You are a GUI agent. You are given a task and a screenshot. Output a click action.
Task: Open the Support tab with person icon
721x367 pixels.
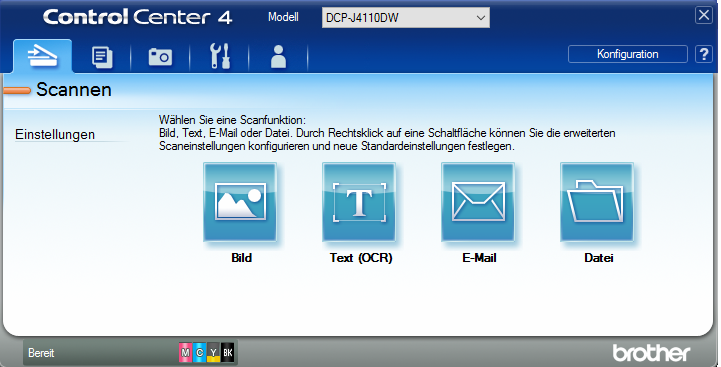click(278, 57)
